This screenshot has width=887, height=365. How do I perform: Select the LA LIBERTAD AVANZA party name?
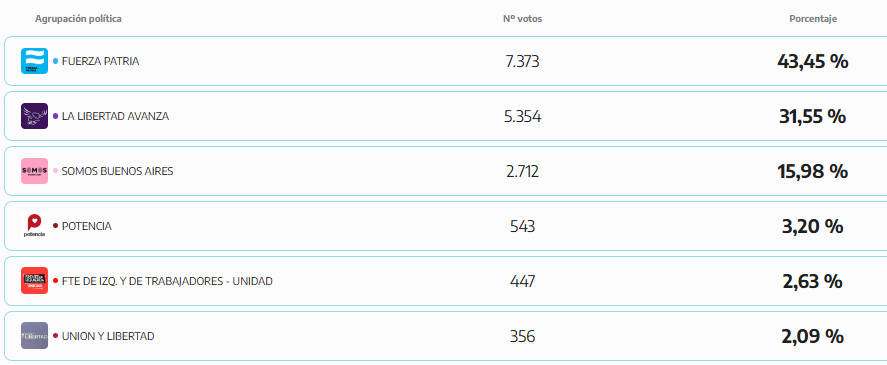point(115,116)
